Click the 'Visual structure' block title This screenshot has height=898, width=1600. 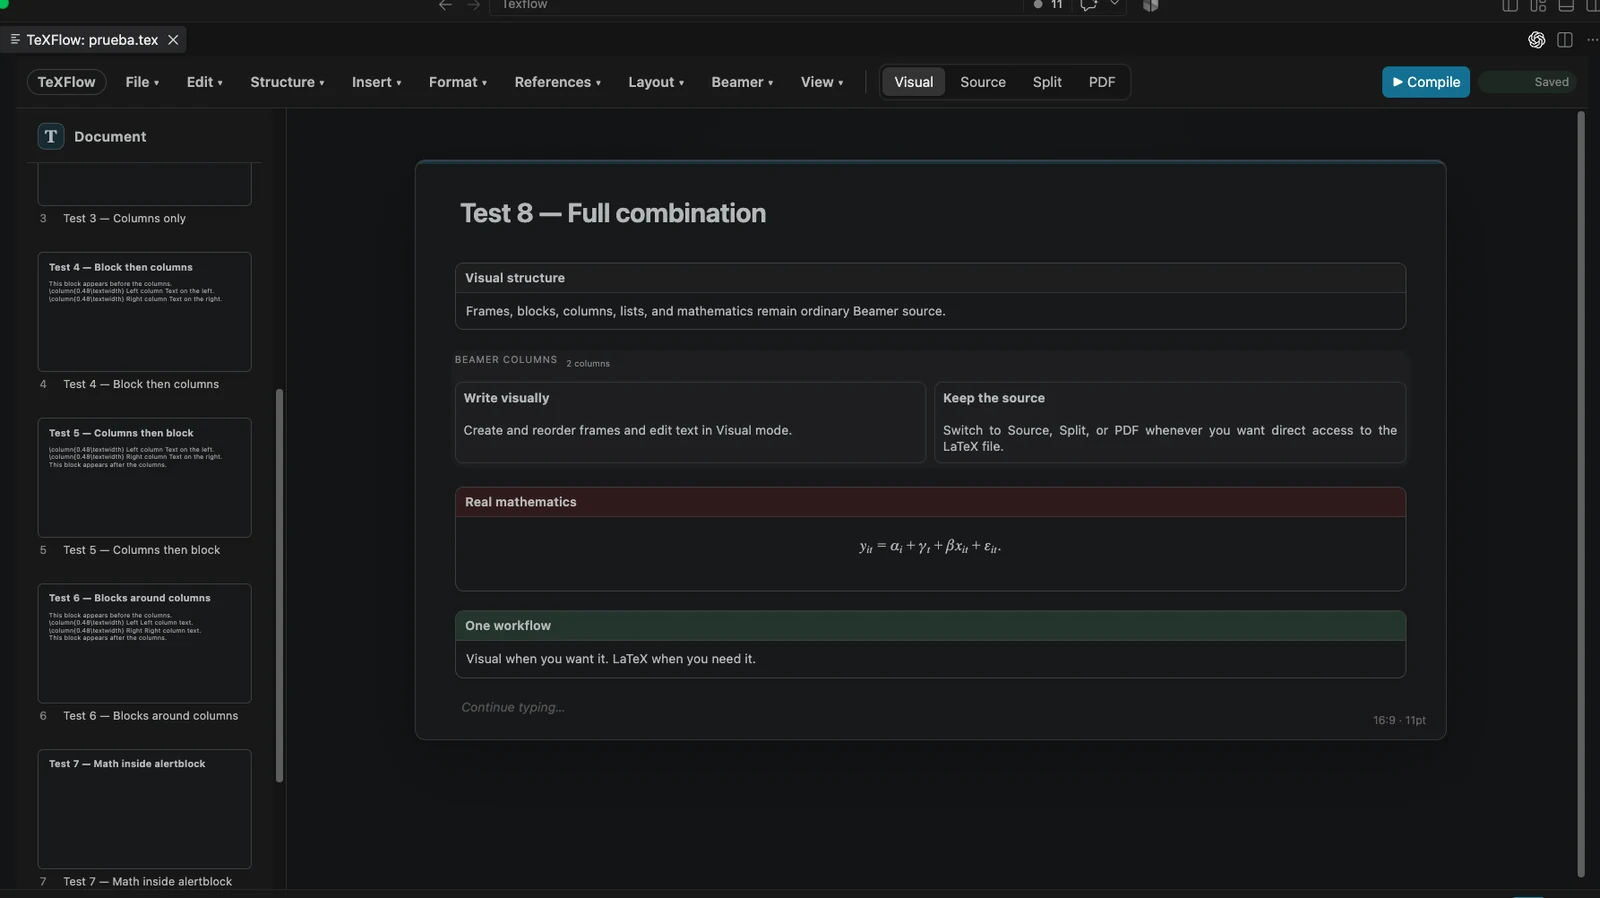(515, 278)
